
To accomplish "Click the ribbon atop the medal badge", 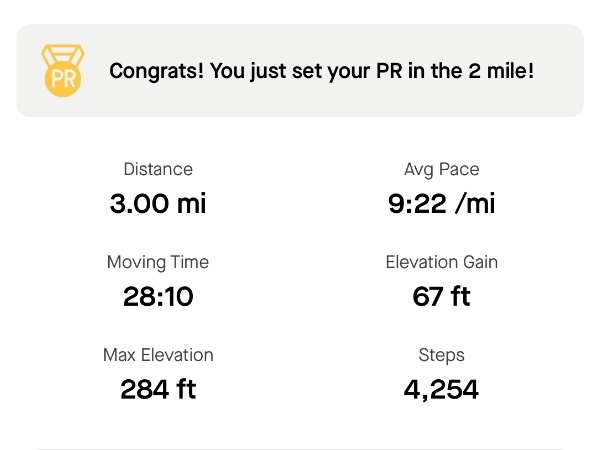I will click(63, 55).
